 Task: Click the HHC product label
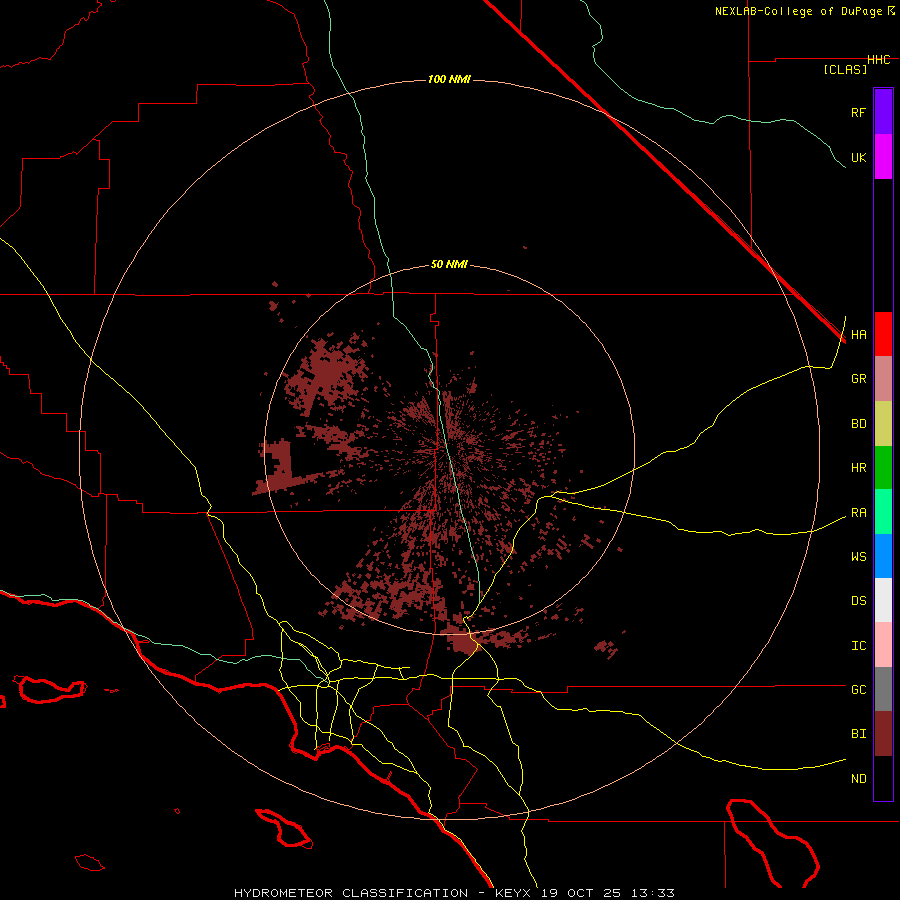[x=879, y=60]
